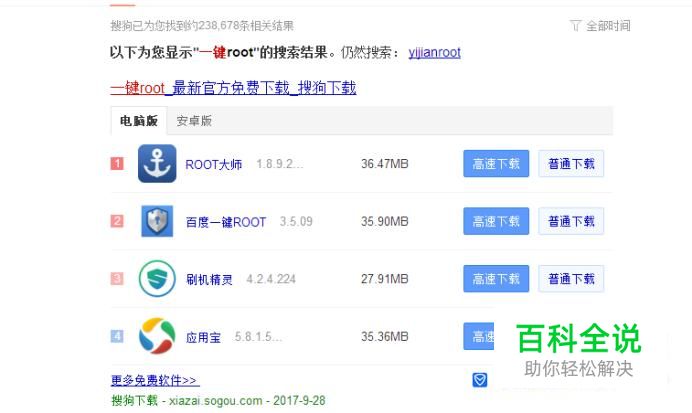This screenshot has height=413, width=692.
Task: Click 高速下载 for 刷机精灵
Action: pyautogui.click(x=496, y=278)
